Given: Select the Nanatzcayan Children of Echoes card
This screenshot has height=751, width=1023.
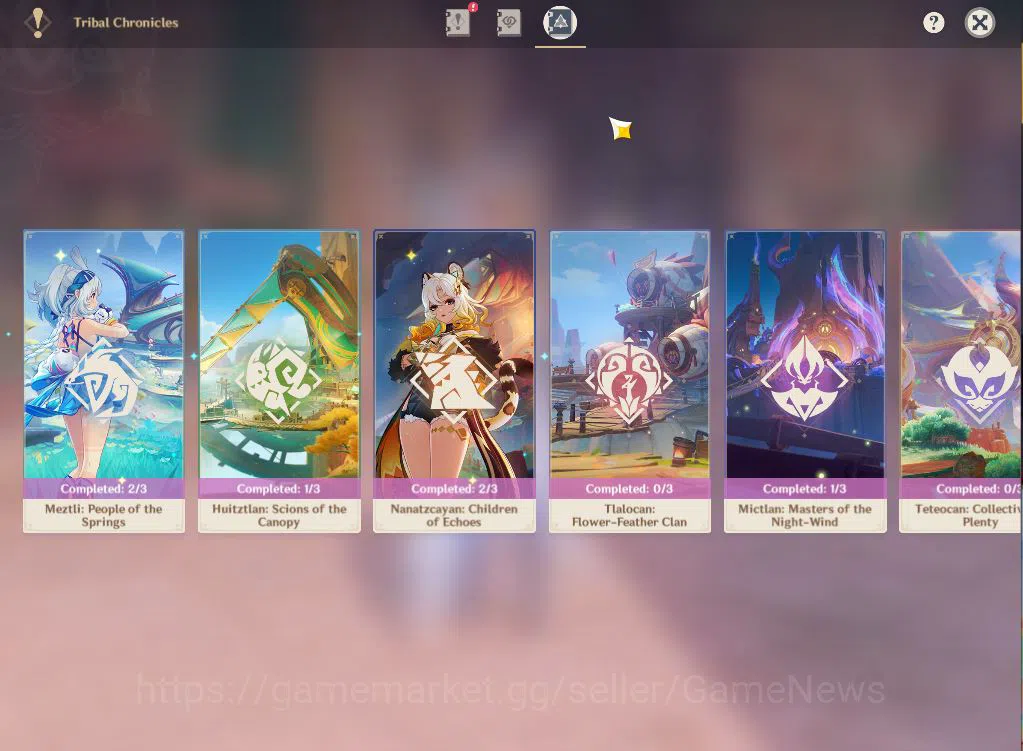Looking at the screenshot, I should click(x=454, y=381).
